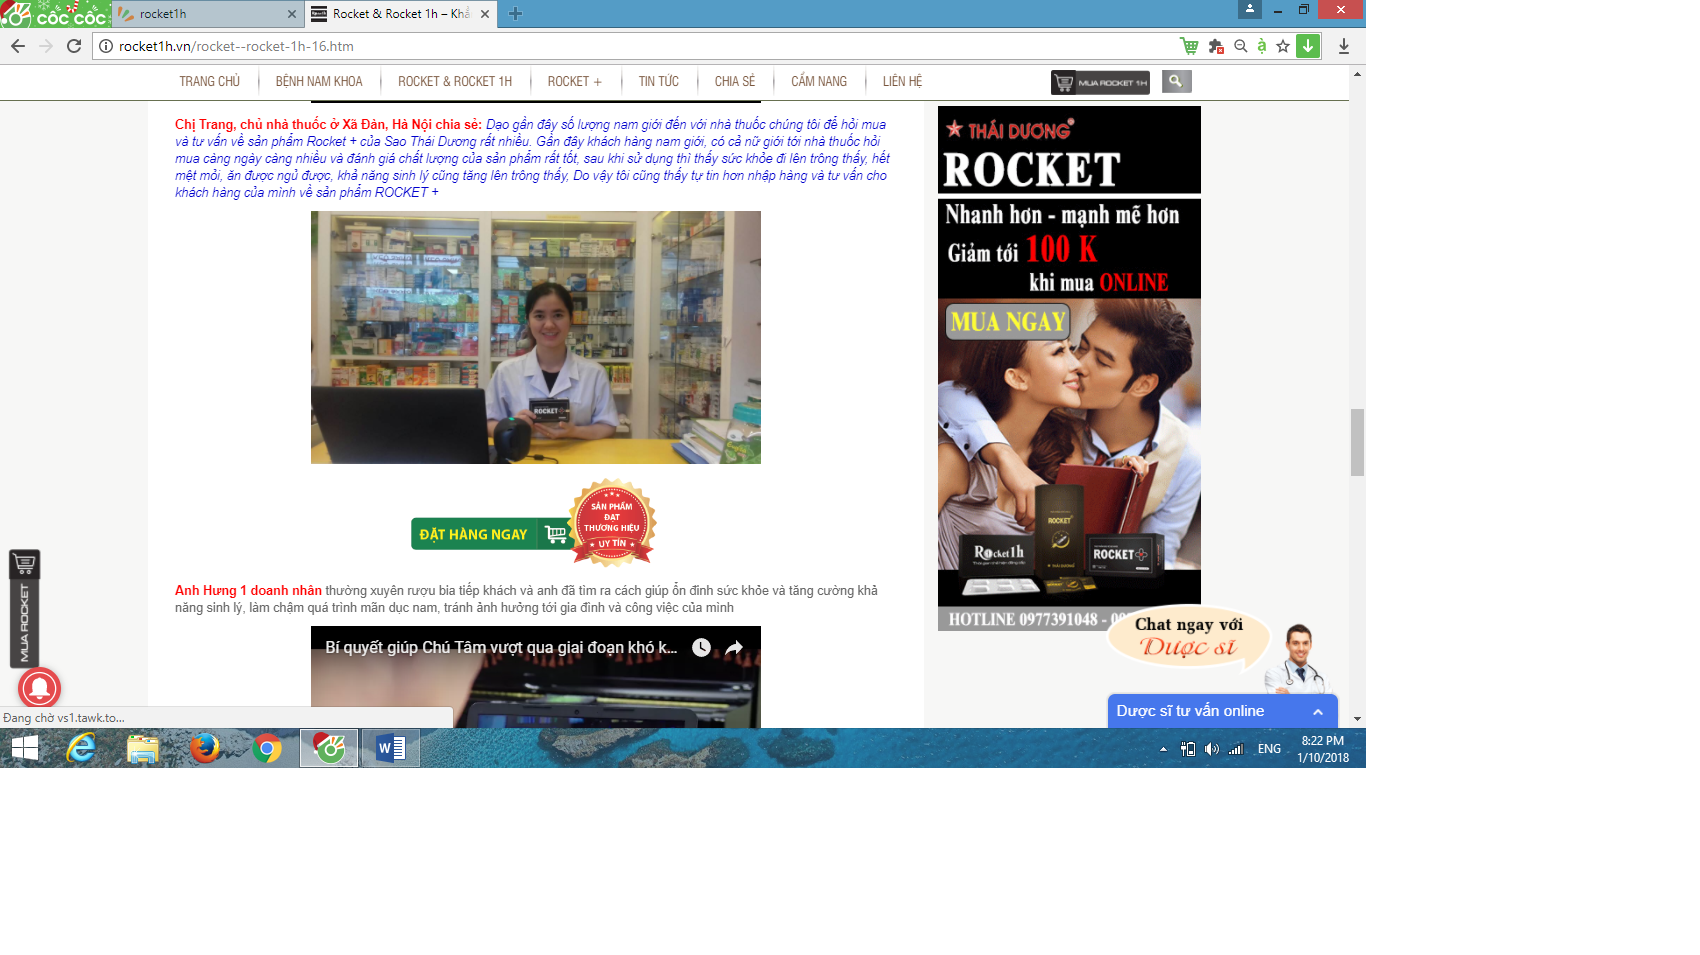Open Firefox from the taskbar
This screenshot has height=955, width=1700.
[x=205, y=748]
